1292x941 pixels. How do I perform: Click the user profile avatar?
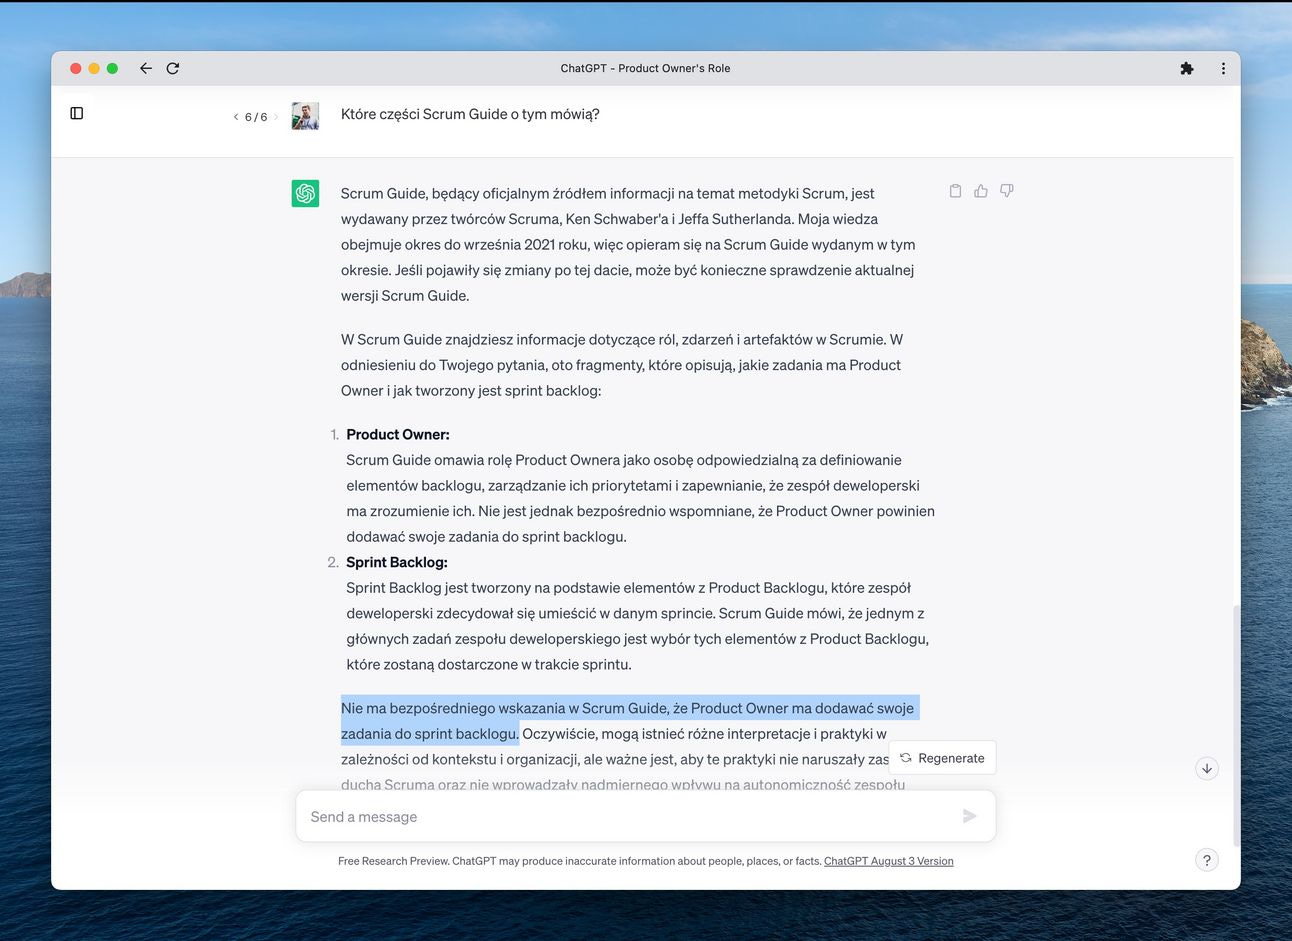pos(305,116)
